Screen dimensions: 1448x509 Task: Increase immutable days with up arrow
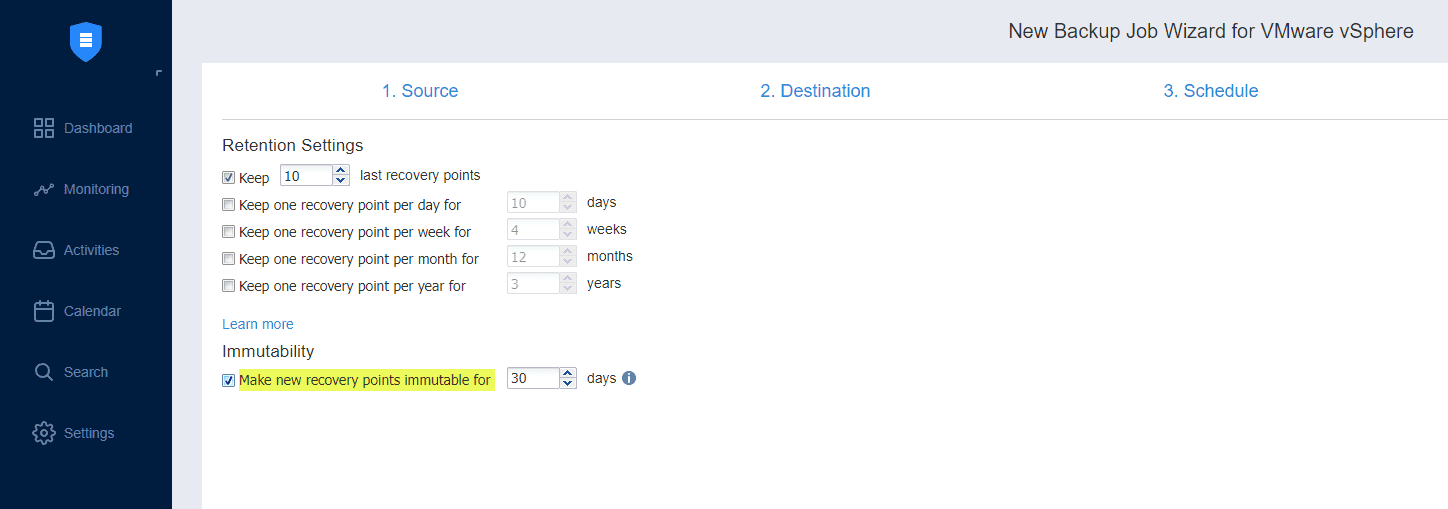pos(568,373)
